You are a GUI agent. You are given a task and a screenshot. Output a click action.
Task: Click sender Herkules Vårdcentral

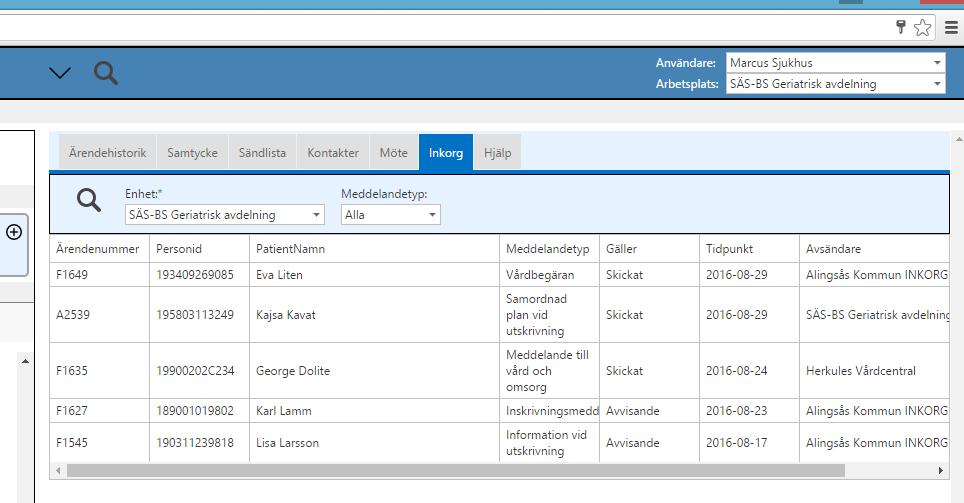click(861, 371)
